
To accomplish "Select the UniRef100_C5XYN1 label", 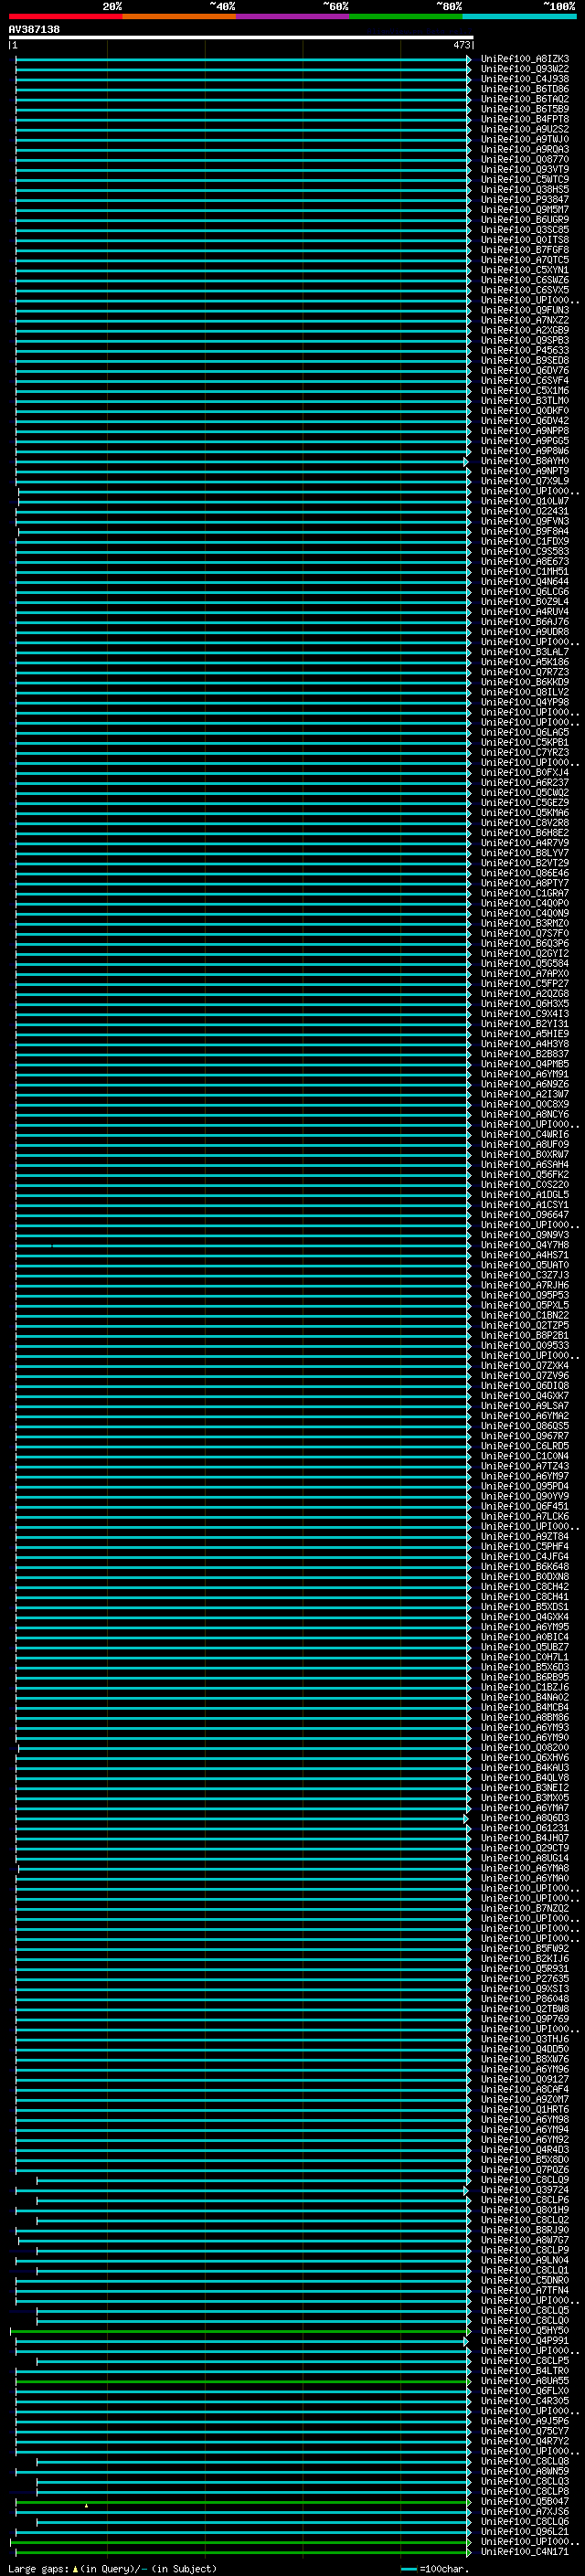I will (525, 269).
